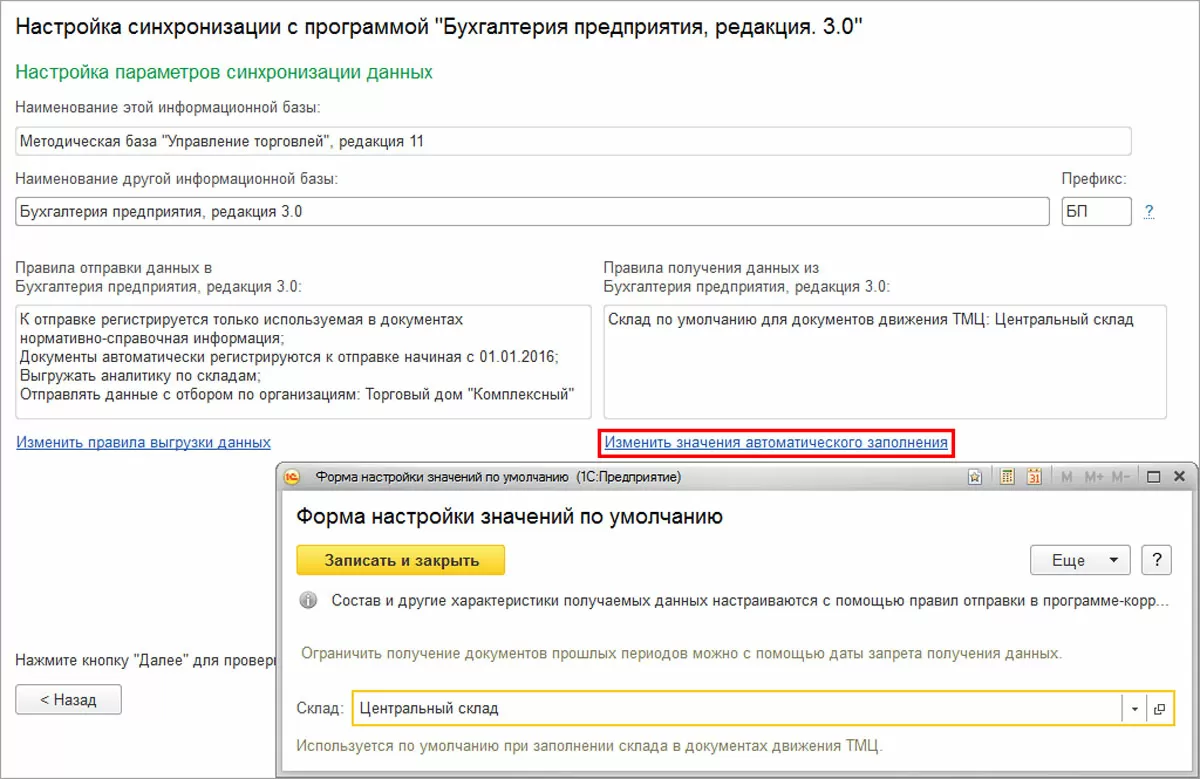
Task: Click the Префикс label
Action: pos(1094,178)
